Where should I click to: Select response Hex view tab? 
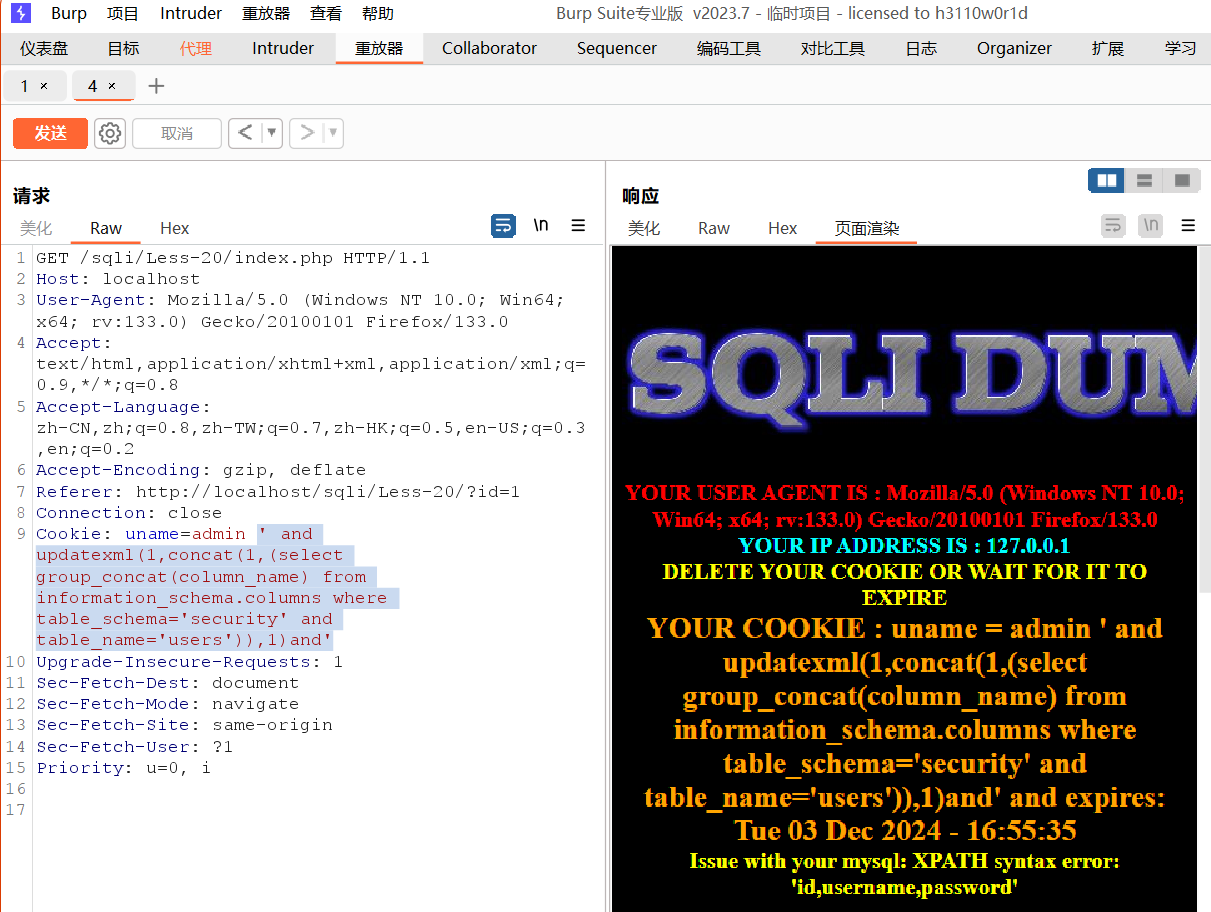tap(783, 228)
